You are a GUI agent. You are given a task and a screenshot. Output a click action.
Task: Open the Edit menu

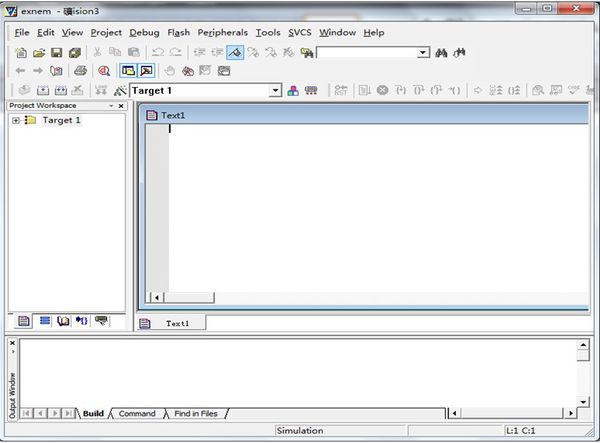46,33
